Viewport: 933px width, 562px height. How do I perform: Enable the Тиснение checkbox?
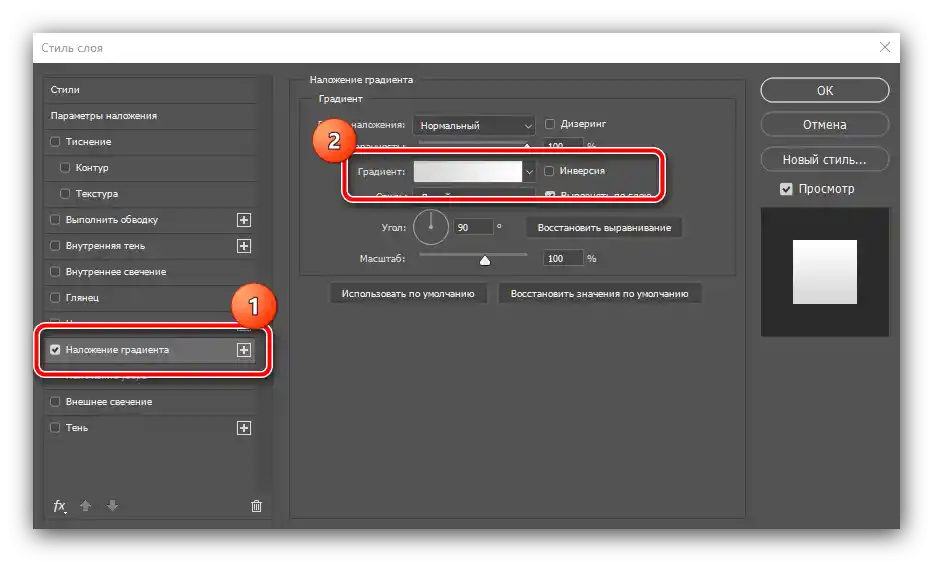tap(55, 142)
